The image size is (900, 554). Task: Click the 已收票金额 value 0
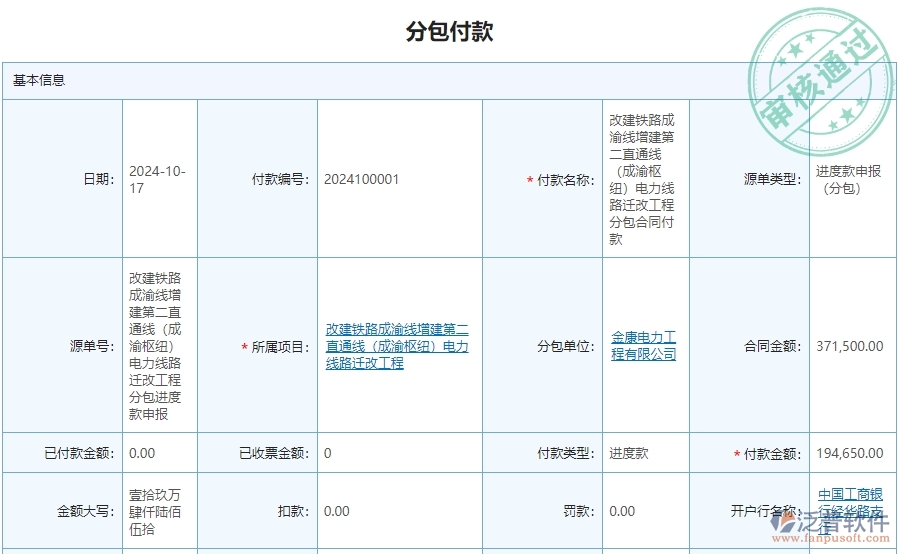pyautogui.click(x=328, y=453)
